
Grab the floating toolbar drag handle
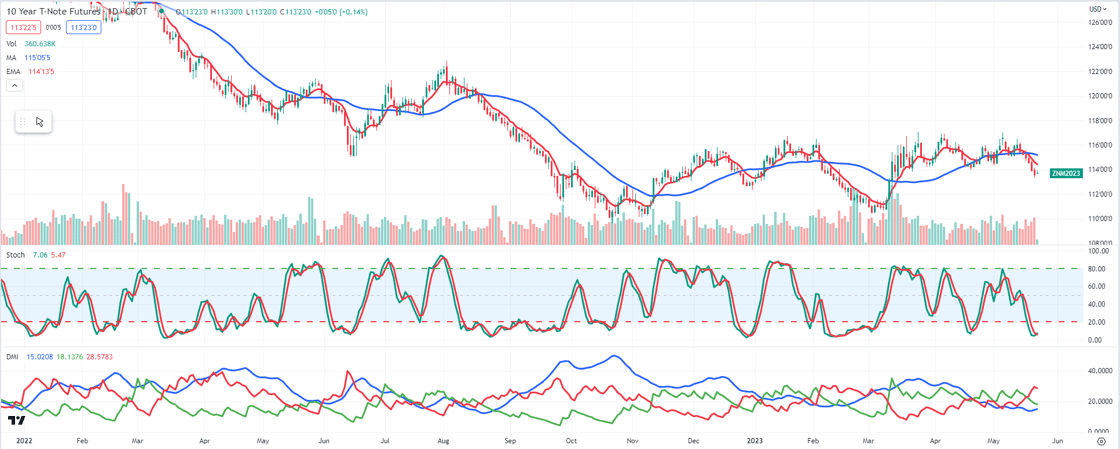22,121
